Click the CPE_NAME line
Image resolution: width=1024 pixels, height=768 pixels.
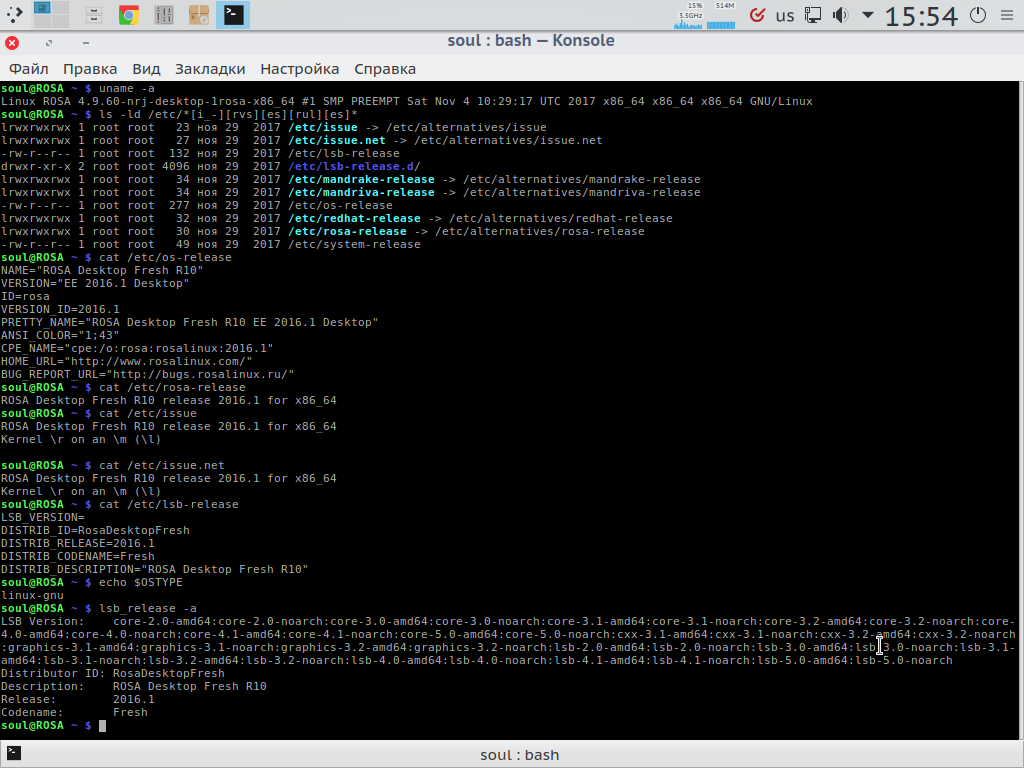coord(137,349)
